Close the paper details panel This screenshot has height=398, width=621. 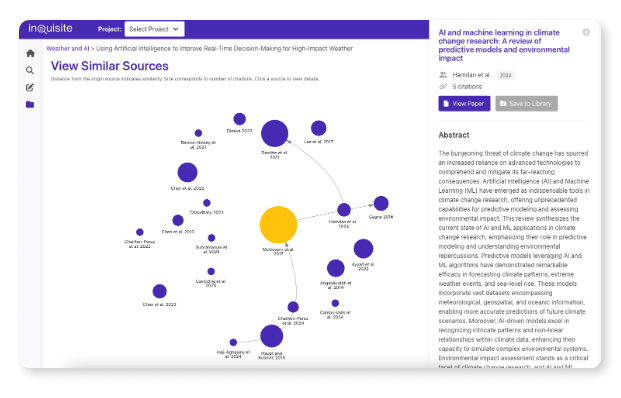coord(586,32)
